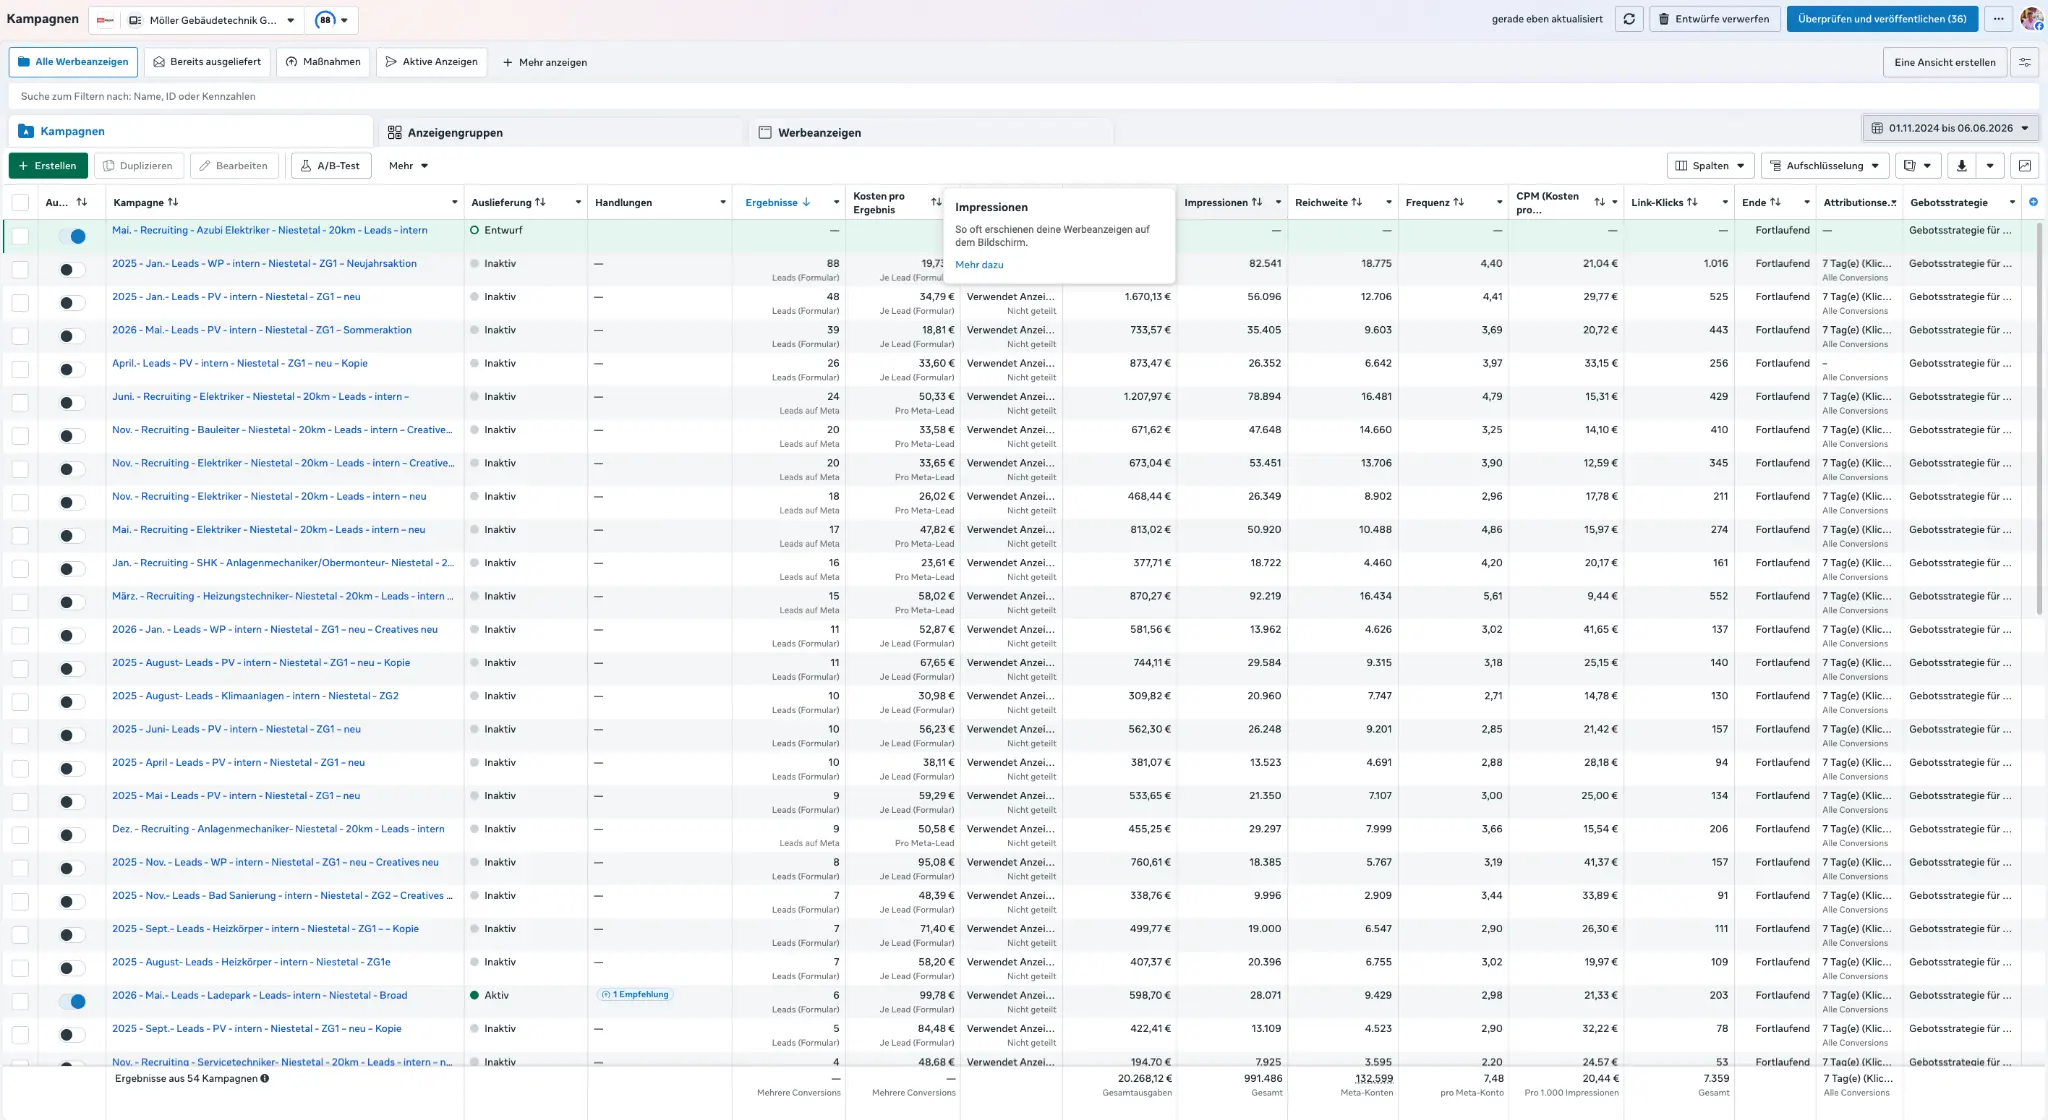This screenshot has width=2048, height=1120.
Task: Expand the Spalten columns dropdown
Action: point(1710,166)
